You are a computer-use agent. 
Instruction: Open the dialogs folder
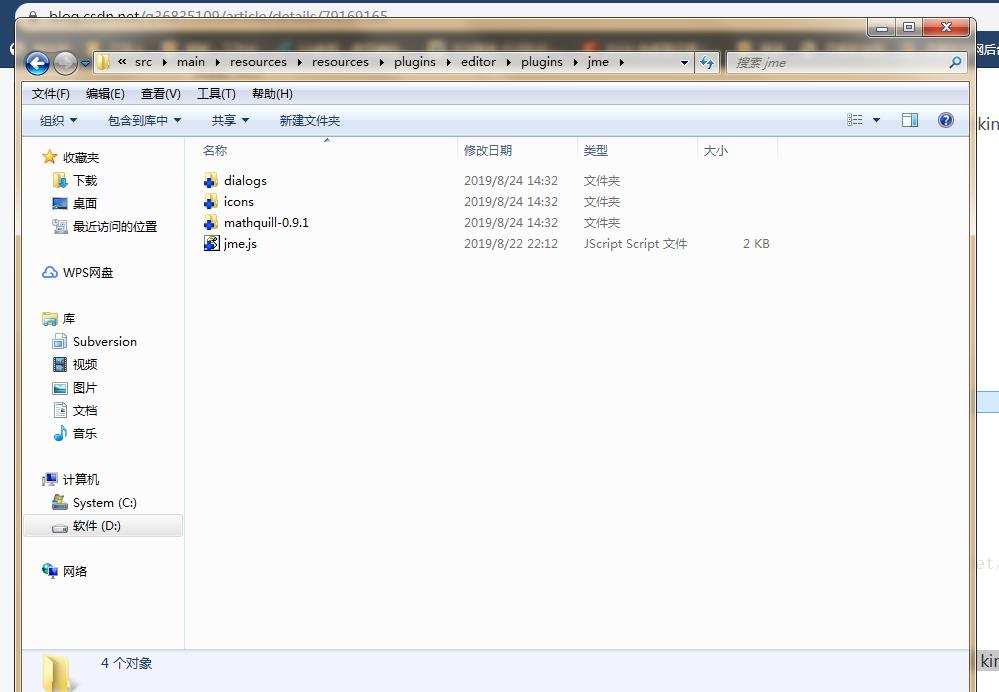(x=246, y=181)
